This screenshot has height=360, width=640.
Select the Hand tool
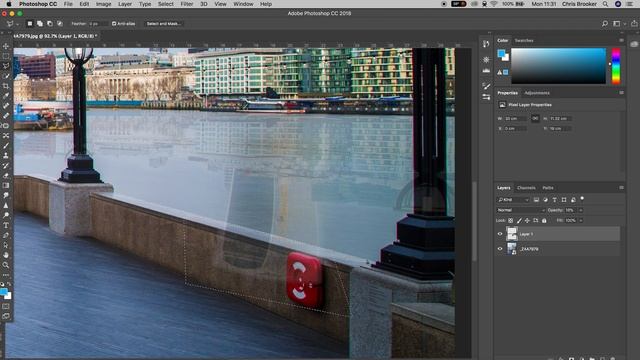(6, 255)
